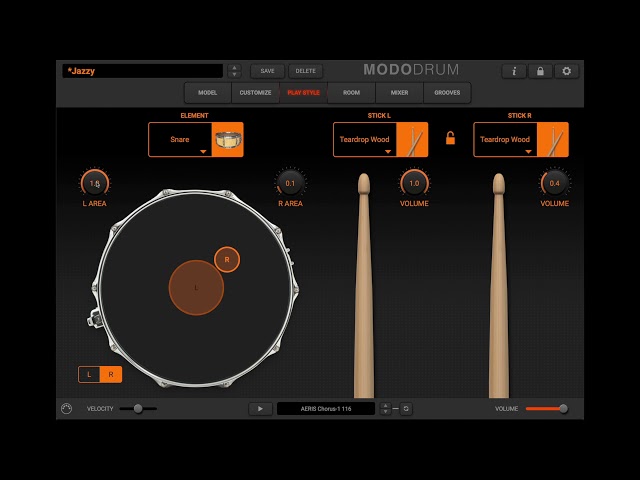Click the MIDI velocity curve icon
Image resolution: width=640 pixels, height=480 pixels.
tap(67, 409)
